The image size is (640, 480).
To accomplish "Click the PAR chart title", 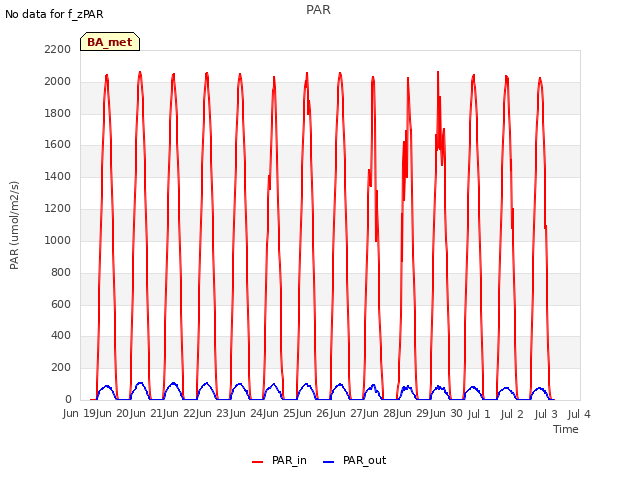I will 318,9.
